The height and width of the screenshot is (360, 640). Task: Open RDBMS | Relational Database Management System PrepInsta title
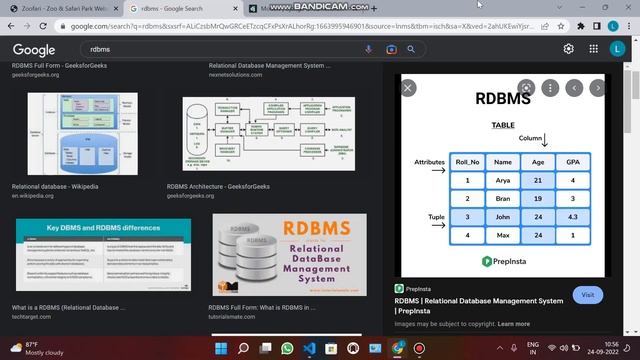click(x=479, y=306)
